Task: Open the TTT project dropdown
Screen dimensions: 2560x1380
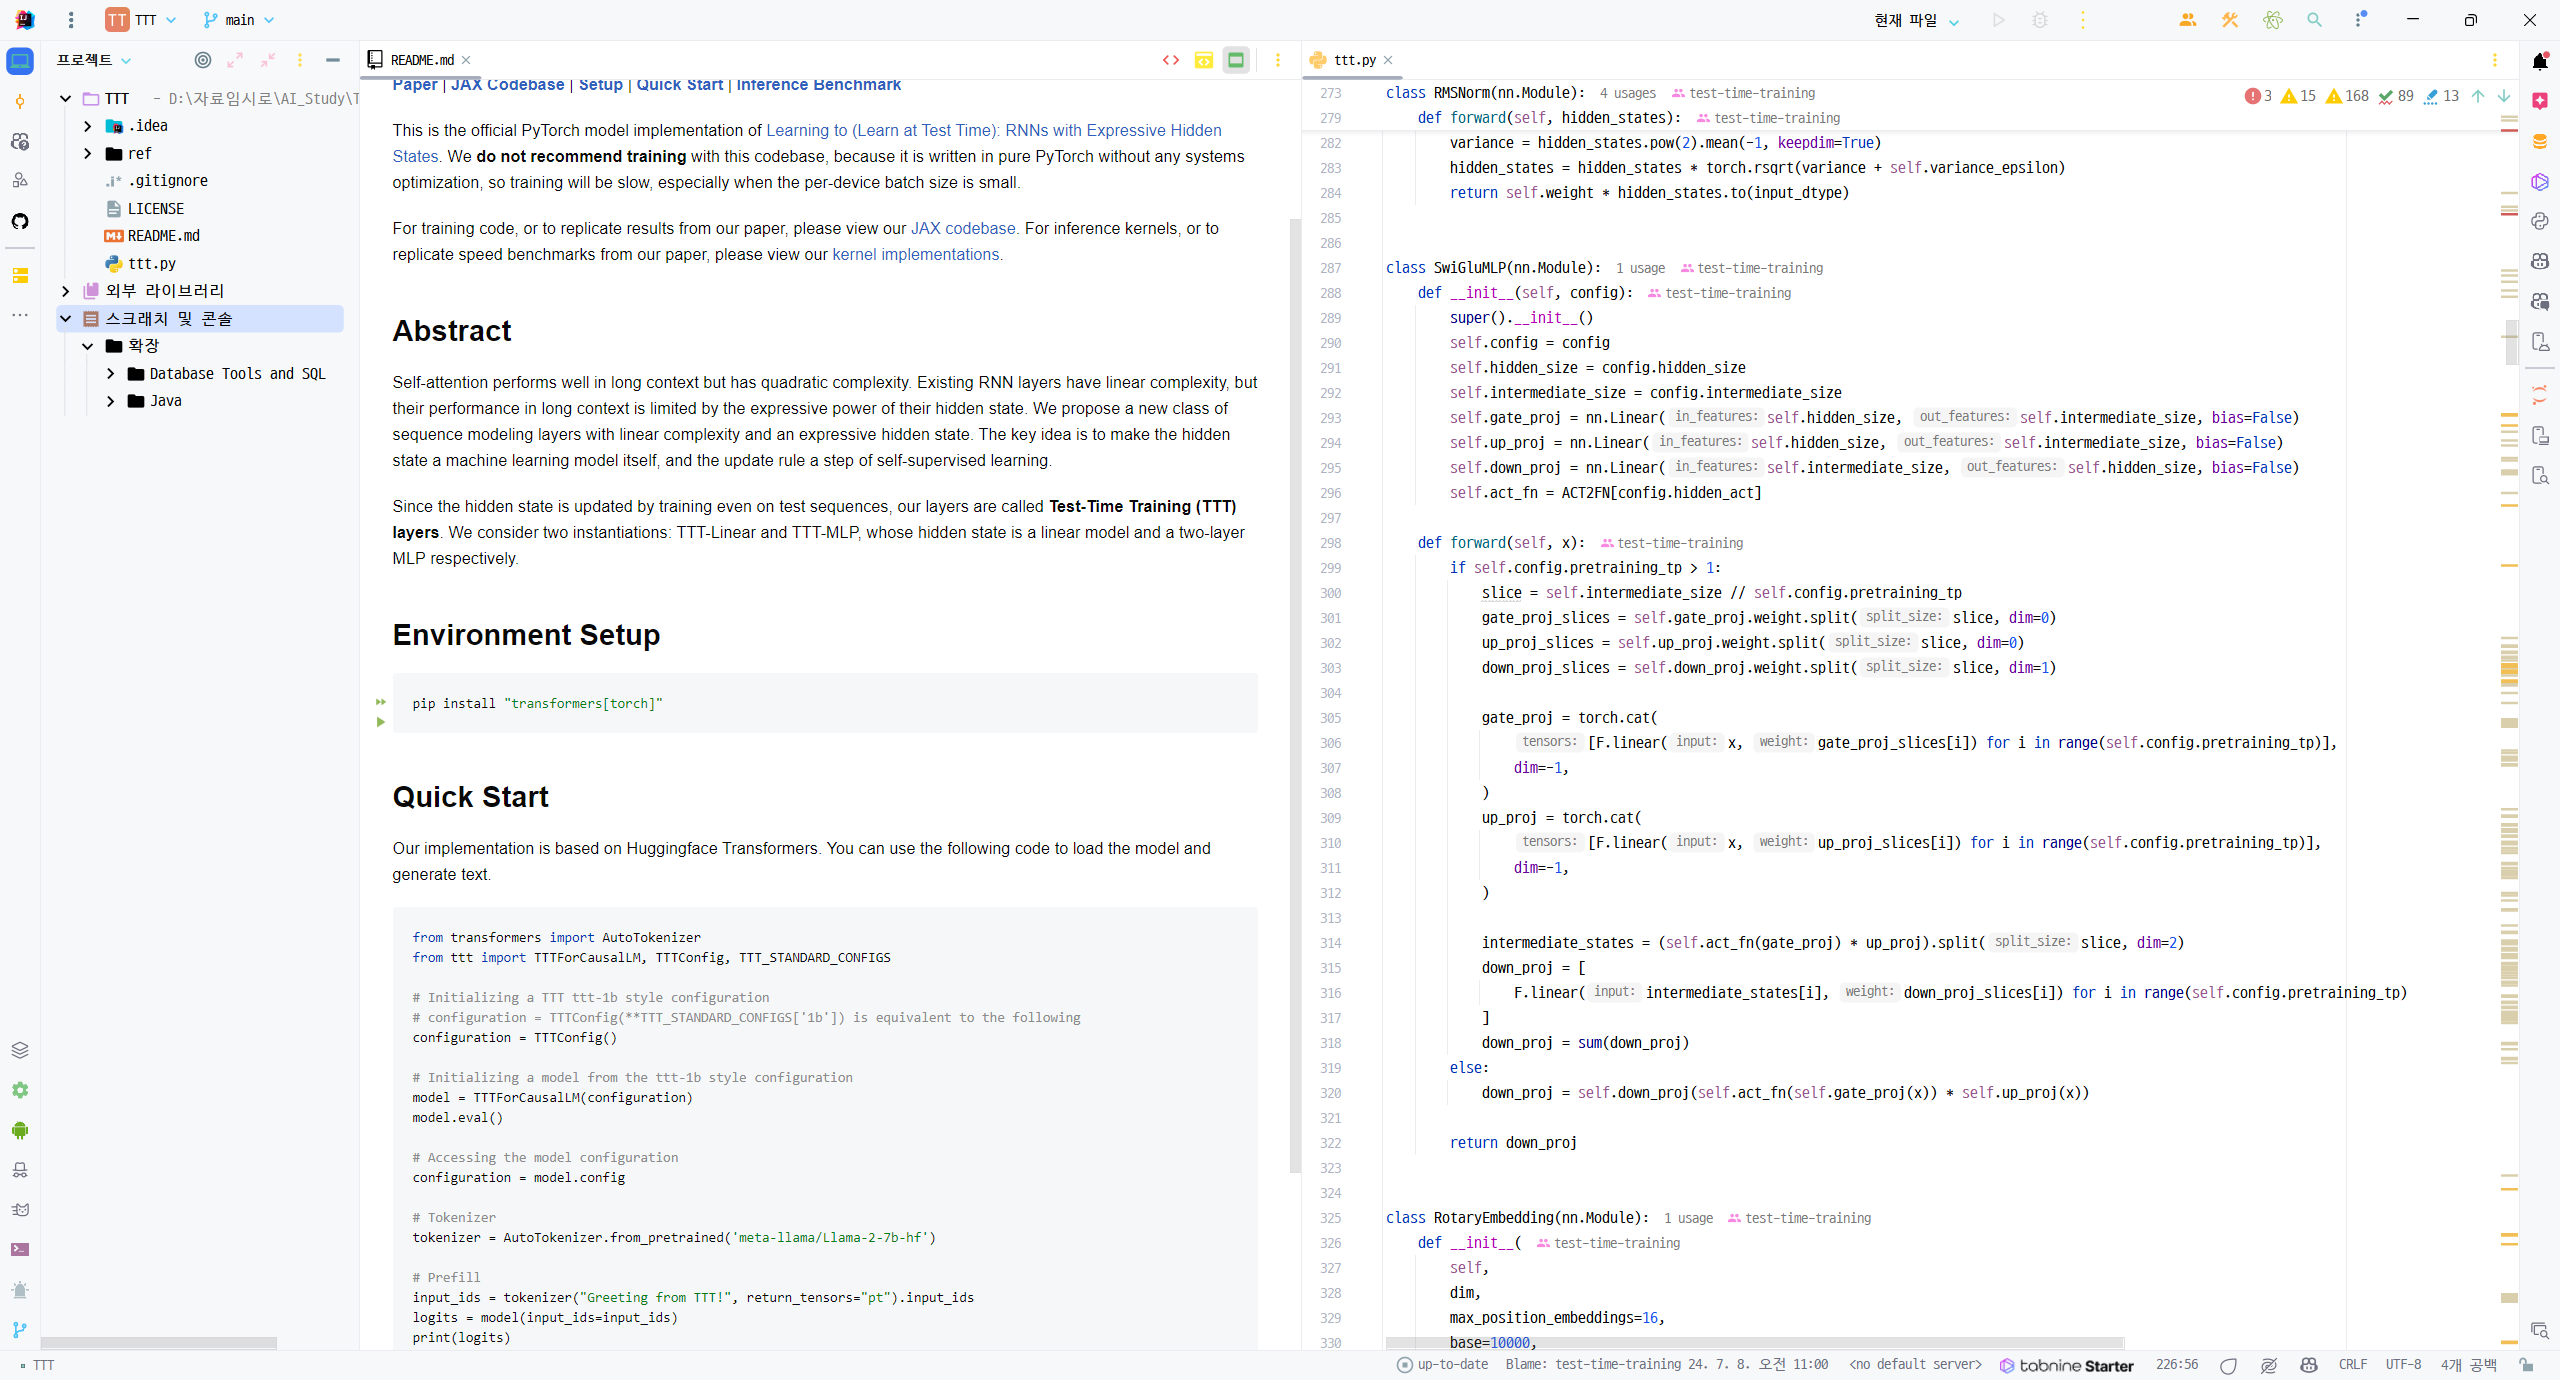Action: (x=142, y=20)
